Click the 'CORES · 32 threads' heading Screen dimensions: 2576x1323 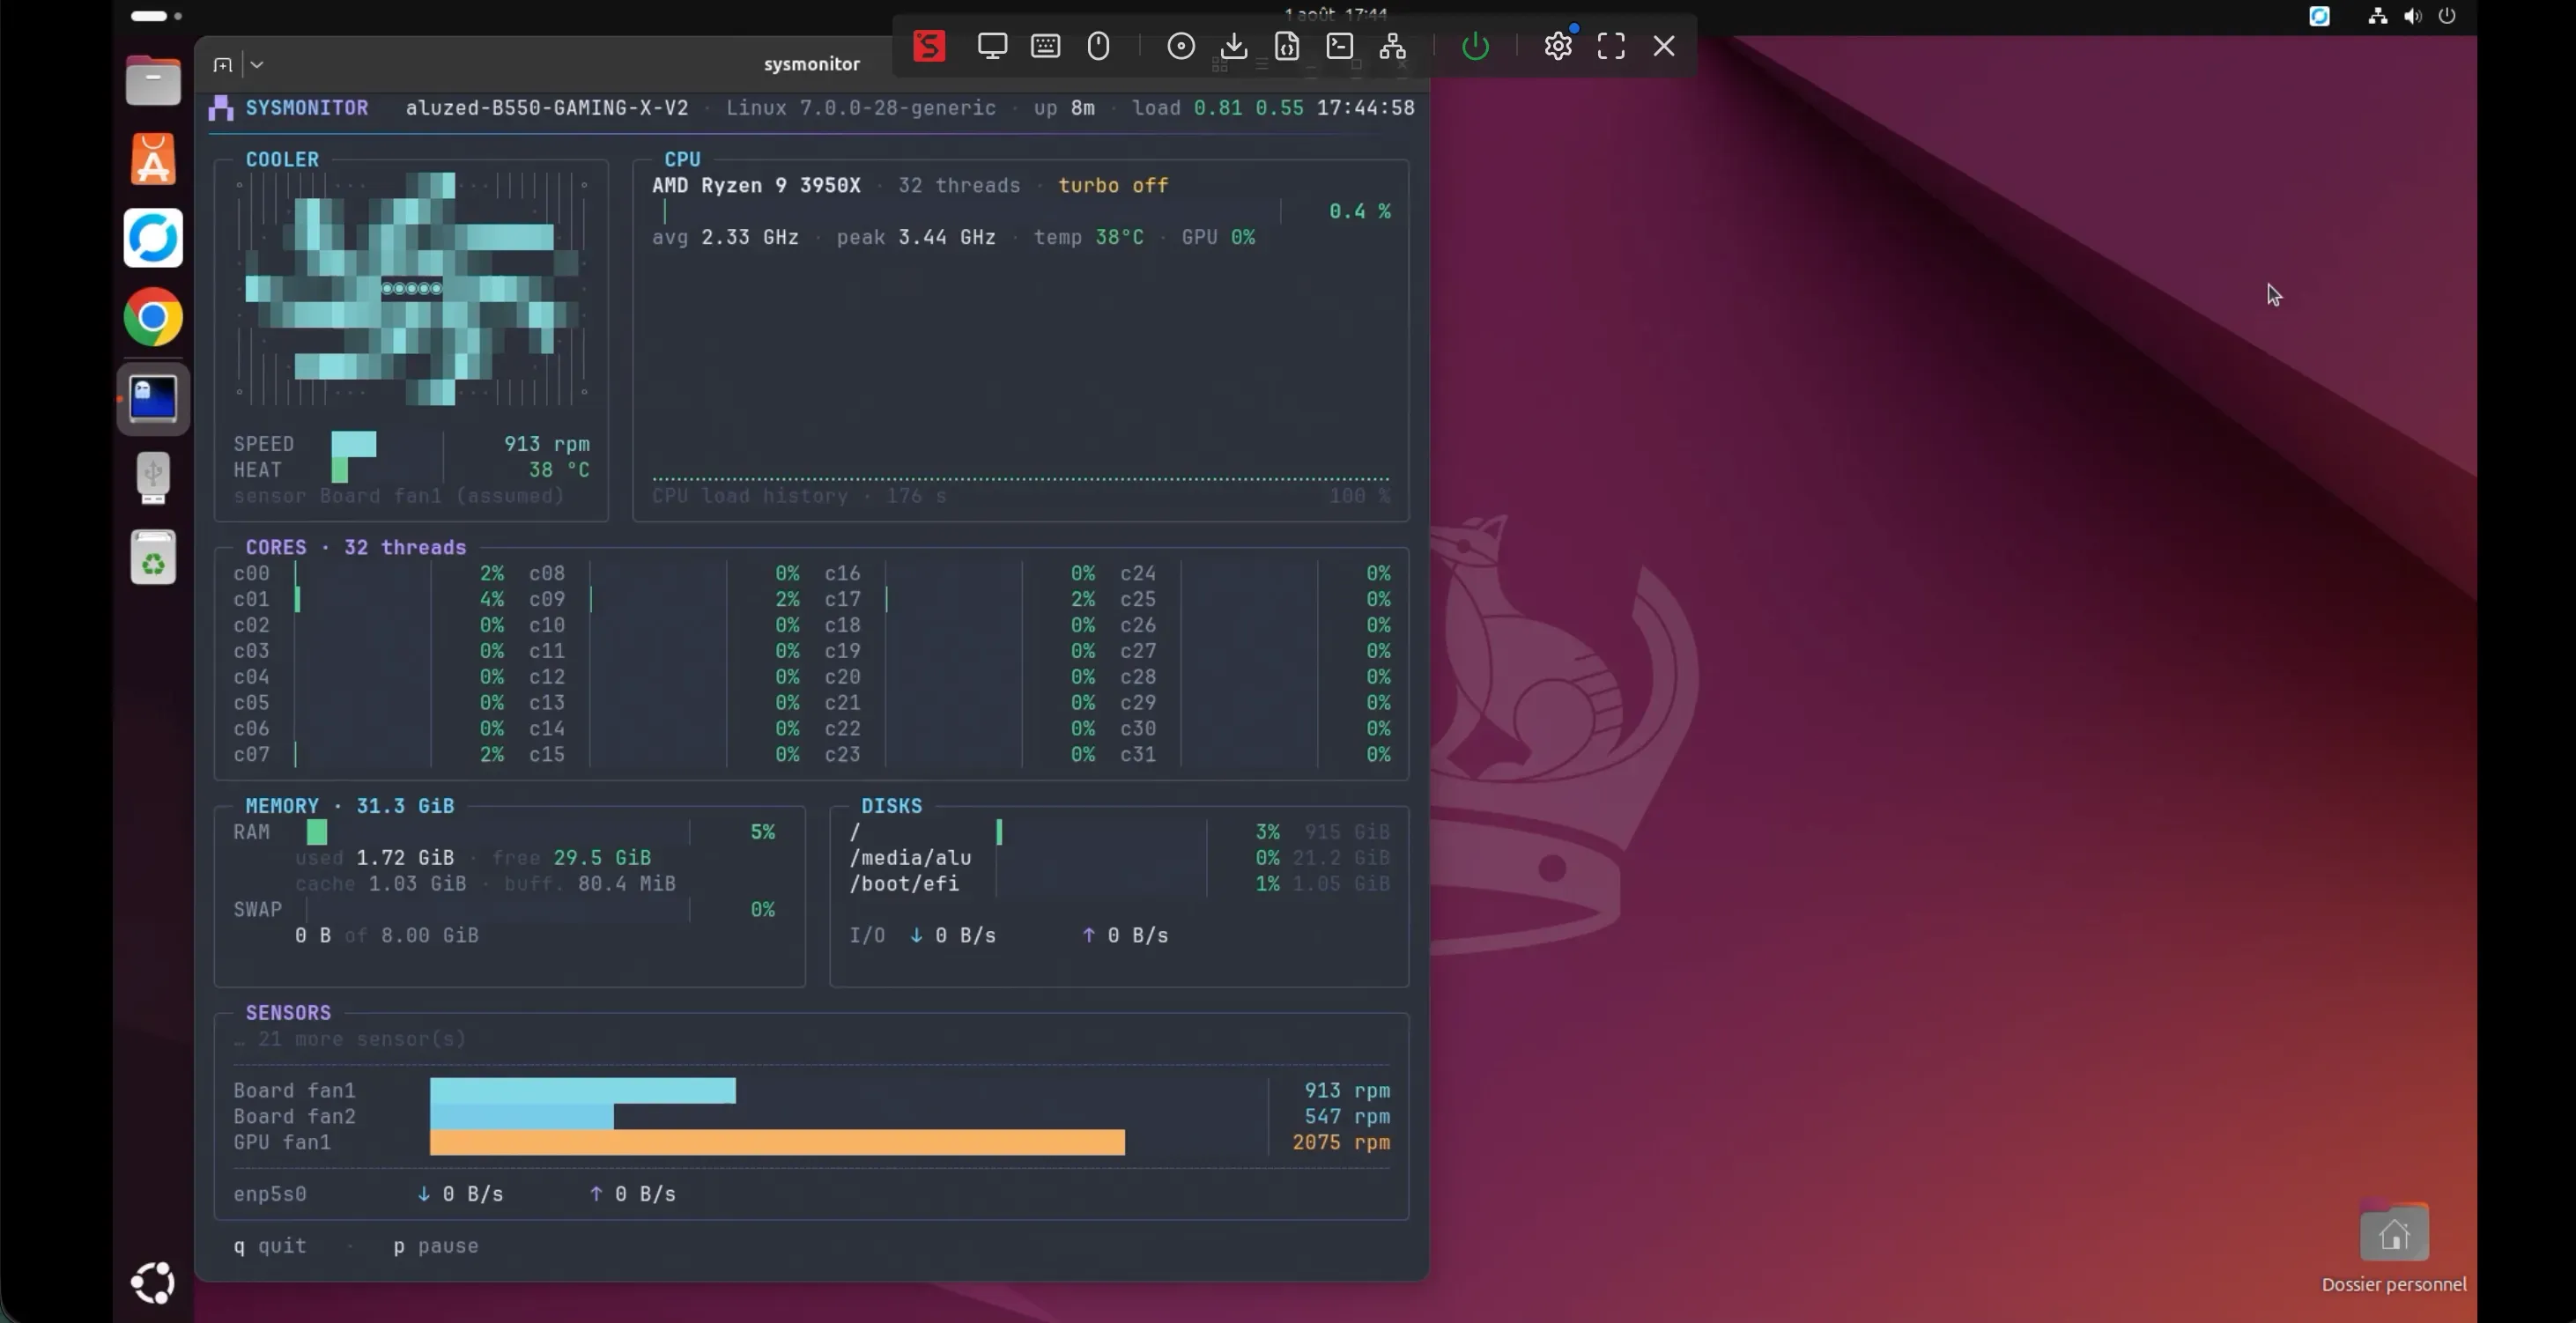pyautogui.click(x=356, y=548)
